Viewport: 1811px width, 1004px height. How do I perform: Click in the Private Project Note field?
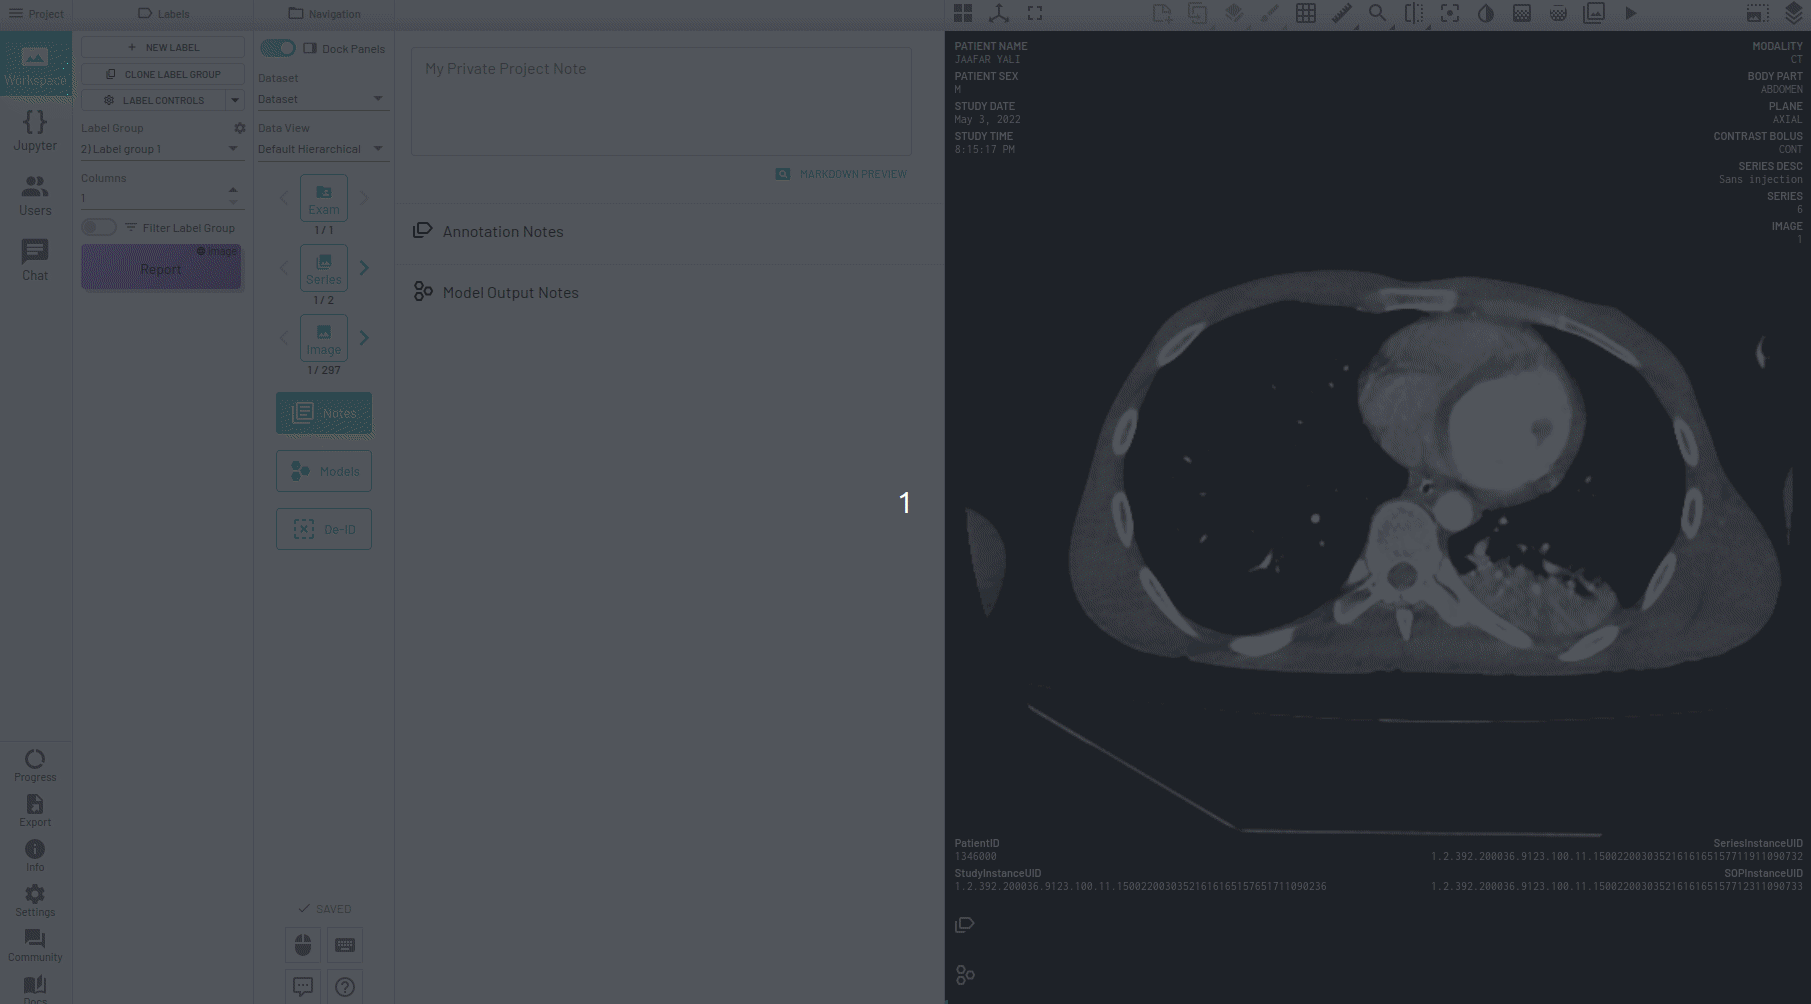pyautogui.click(x=660, y=100)
